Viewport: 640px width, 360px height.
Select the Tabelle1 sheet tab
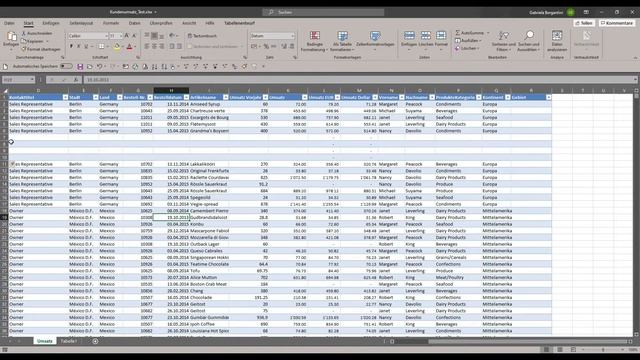pos(69,341)
